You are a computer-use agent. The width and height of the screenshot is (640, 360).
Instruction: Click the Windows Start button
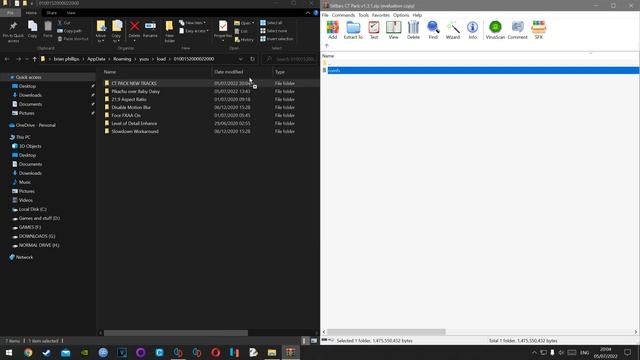point(9,353)
